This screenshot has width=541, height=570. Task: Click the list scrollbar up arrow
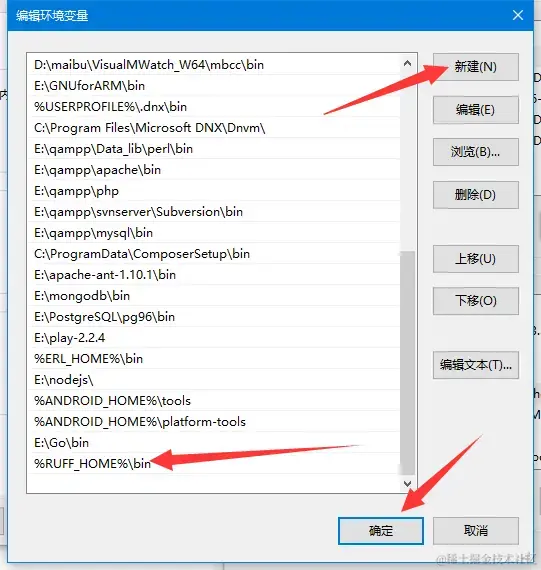point(408,63)
